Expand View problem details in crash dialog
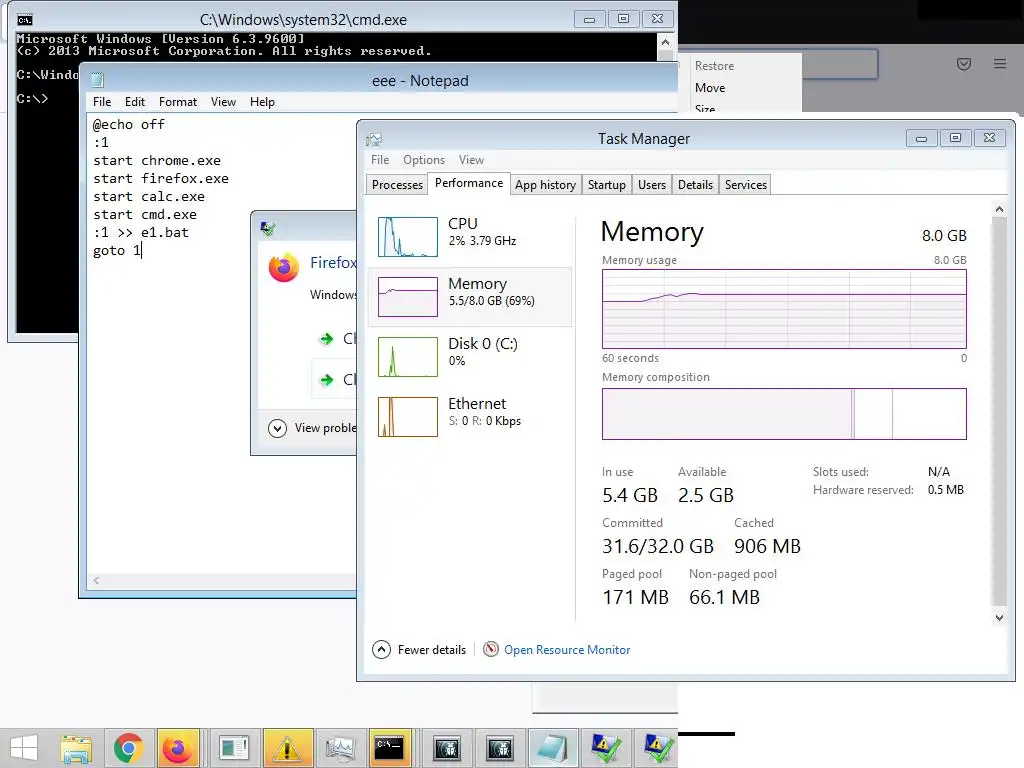This screenshot has width=1024, height=768. [278, 428]
